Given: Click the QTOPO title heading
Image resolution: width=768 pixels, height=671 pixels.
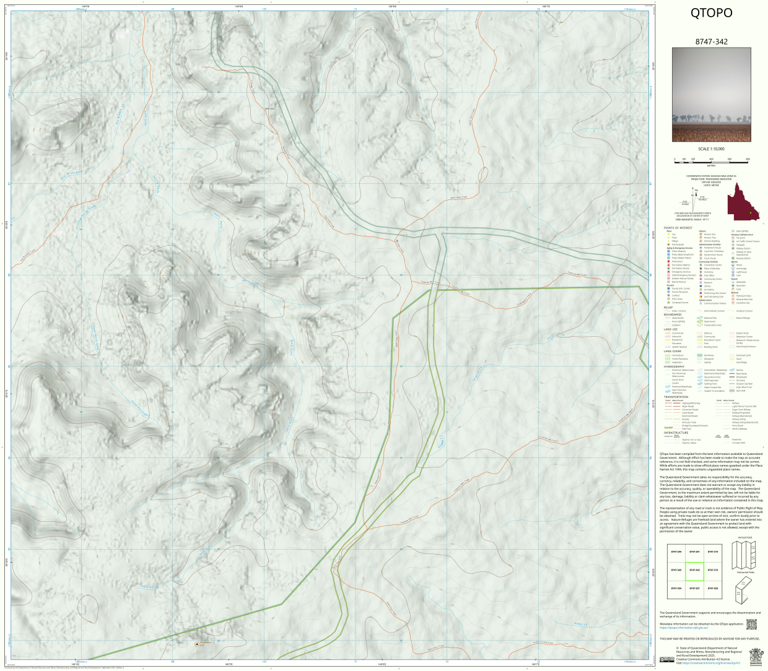Looking at the screenshot, I should click(711, 13).
